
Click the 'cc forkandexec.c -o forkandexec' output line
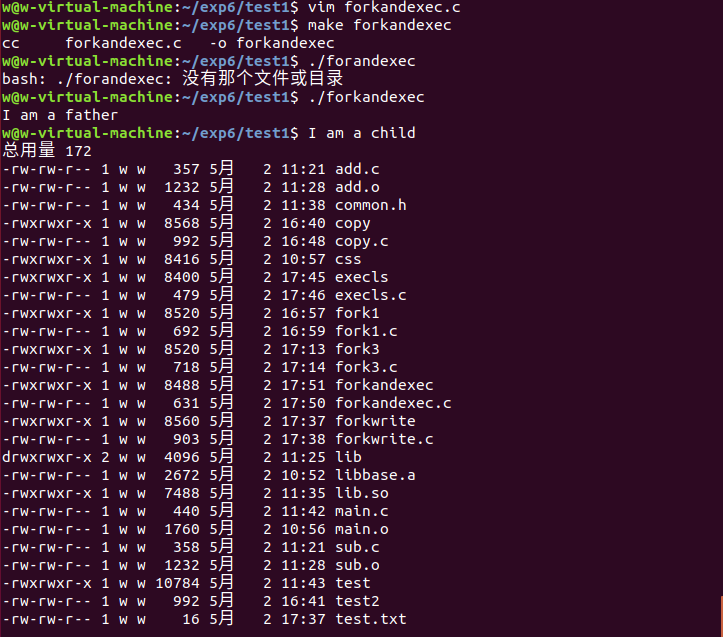tap(168, 43)
